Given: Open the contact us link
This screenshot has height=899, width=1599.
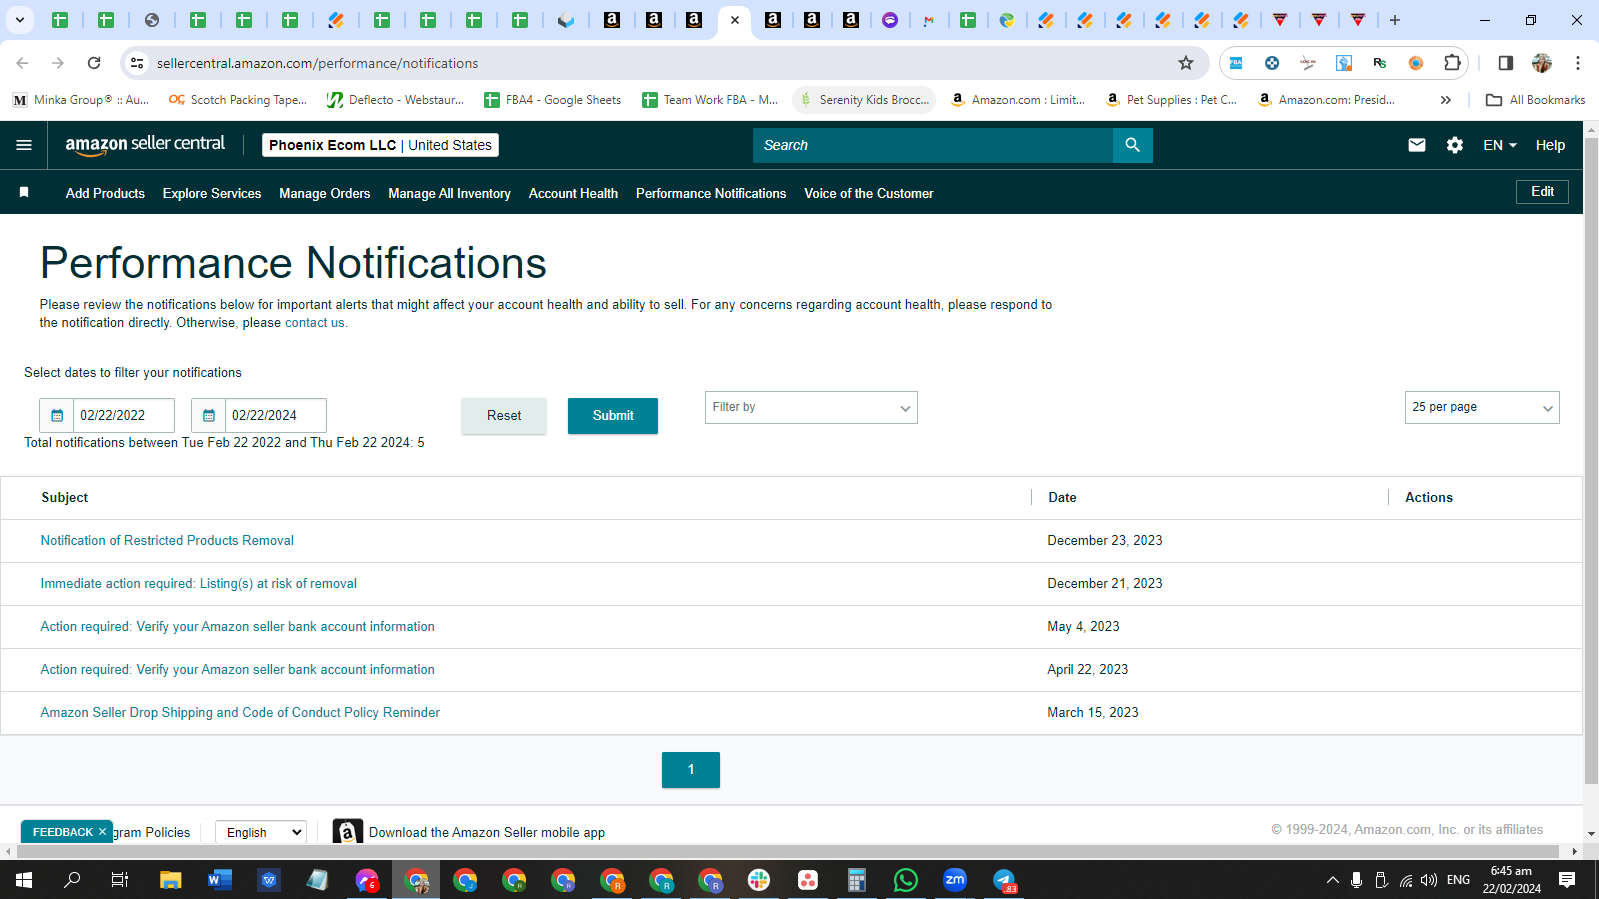Looking at the screenshot, I should [x=314, y=323].
